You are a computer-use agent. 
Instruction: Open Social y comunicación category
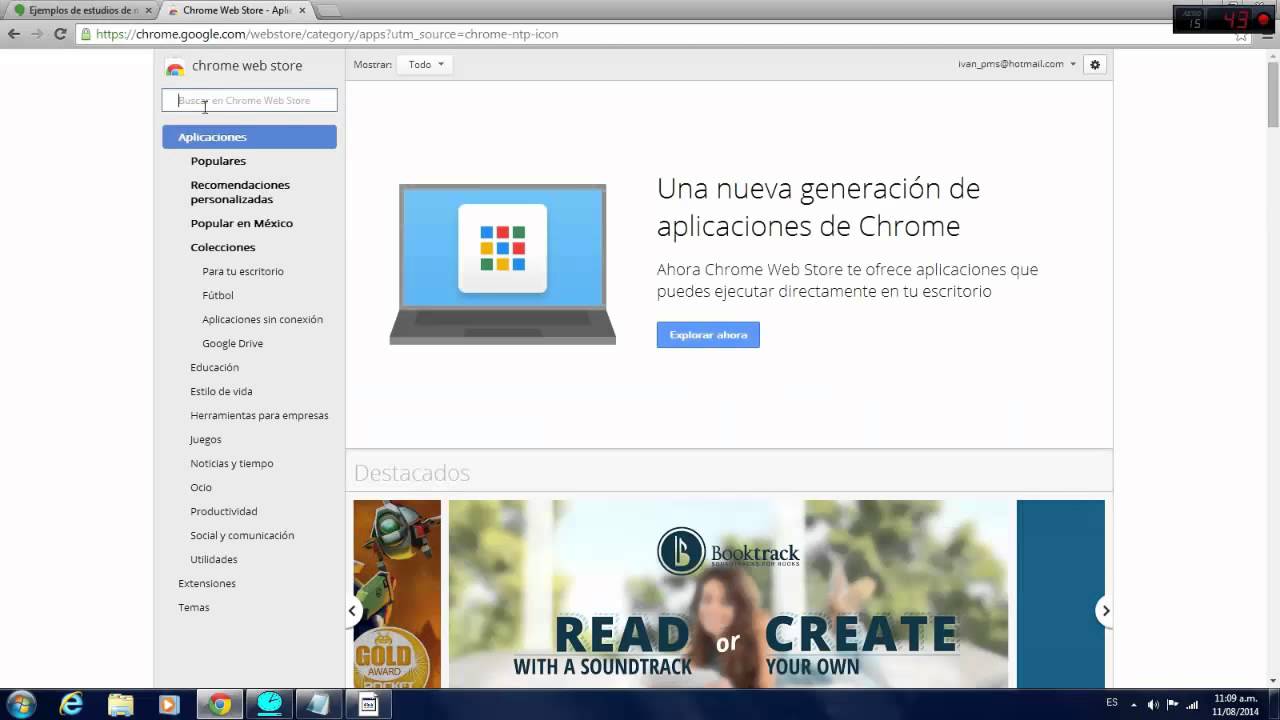(242, 535)
